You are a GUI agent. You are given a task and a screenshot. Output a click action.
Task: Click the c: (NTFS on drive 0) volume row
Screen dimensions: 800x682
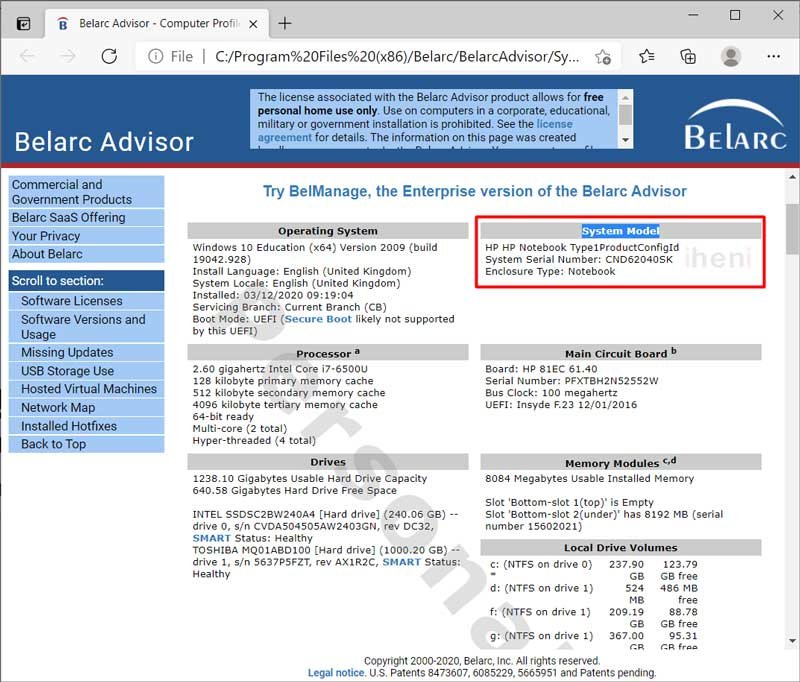594,570
